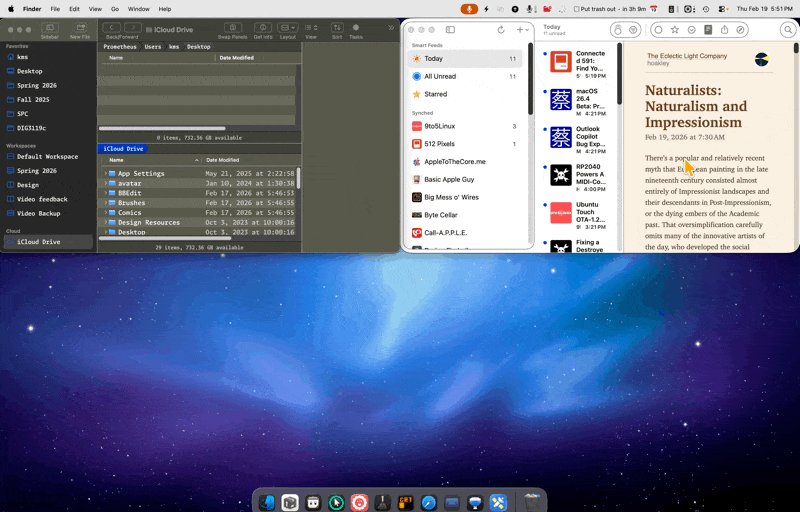Open article in browser via compass icon
Viewport: 800px width, 512px height.
(x=741, y=30)
